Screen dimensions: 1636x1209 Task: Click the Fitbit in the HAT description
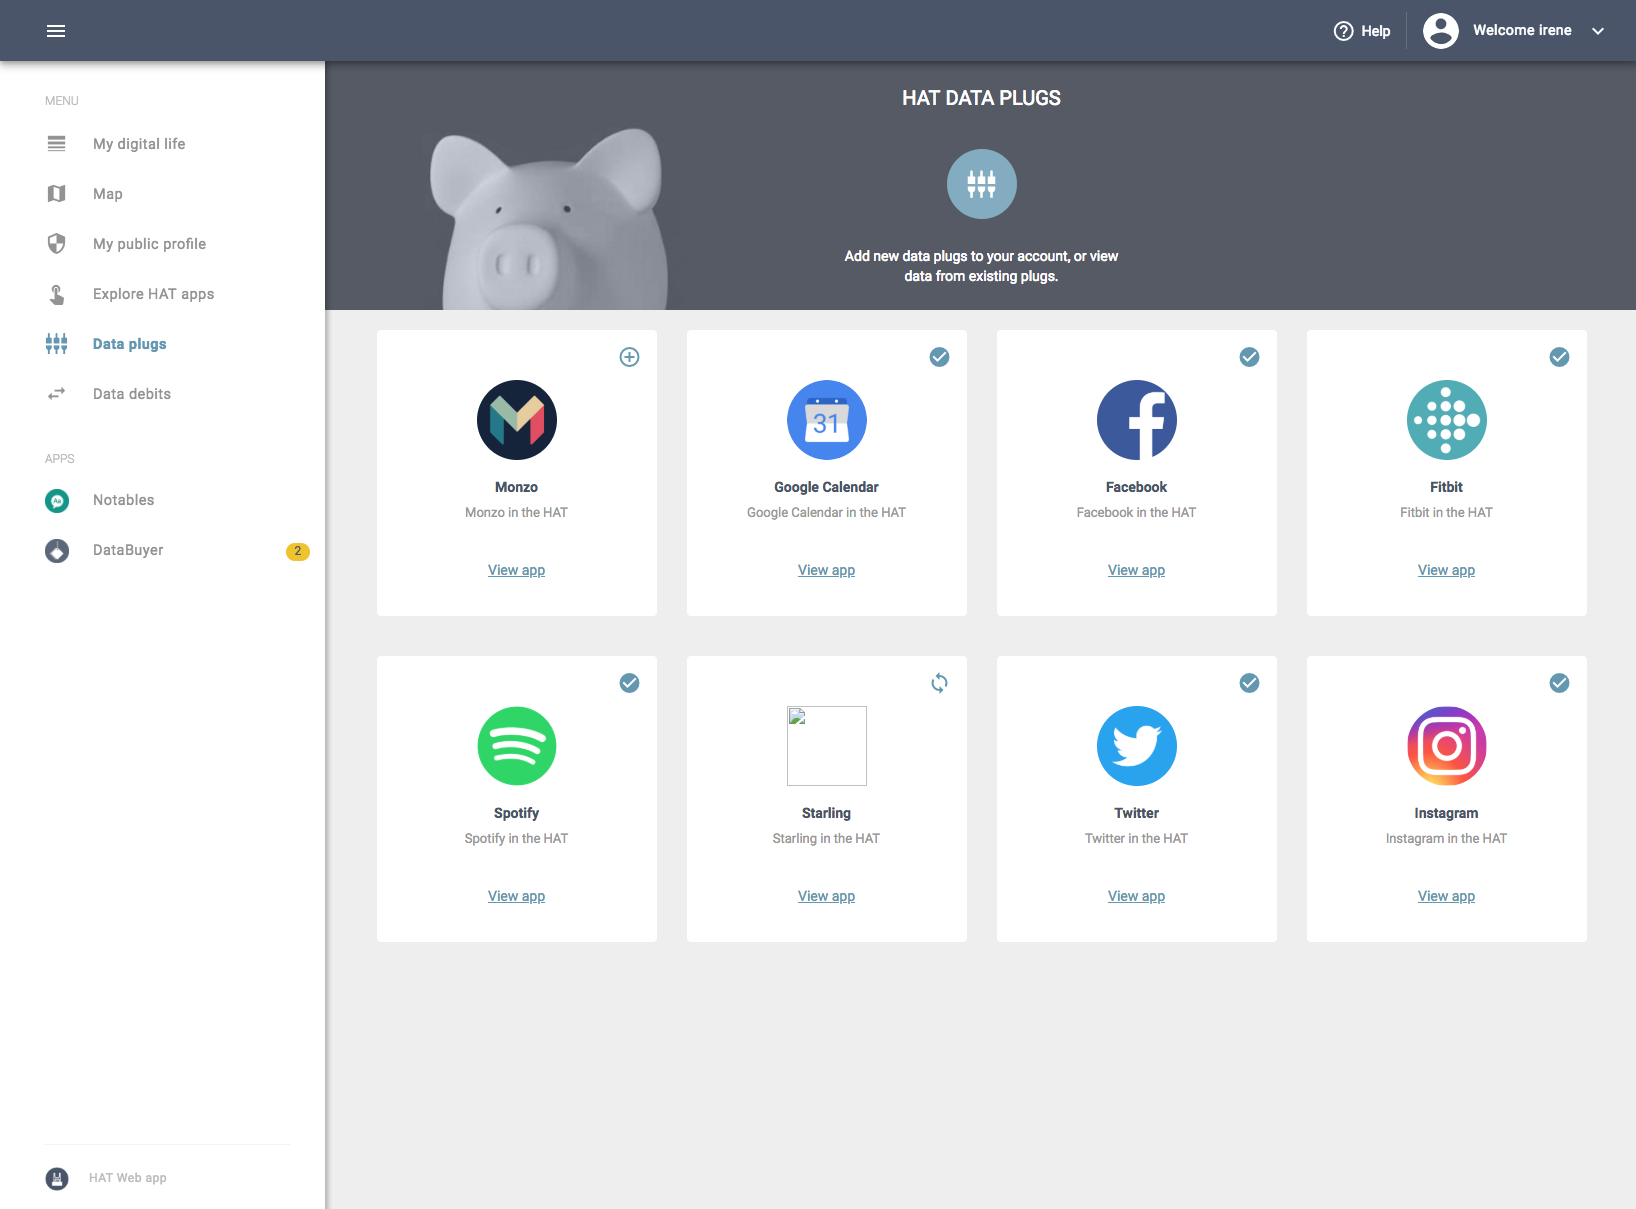[x=1447, y=512]
